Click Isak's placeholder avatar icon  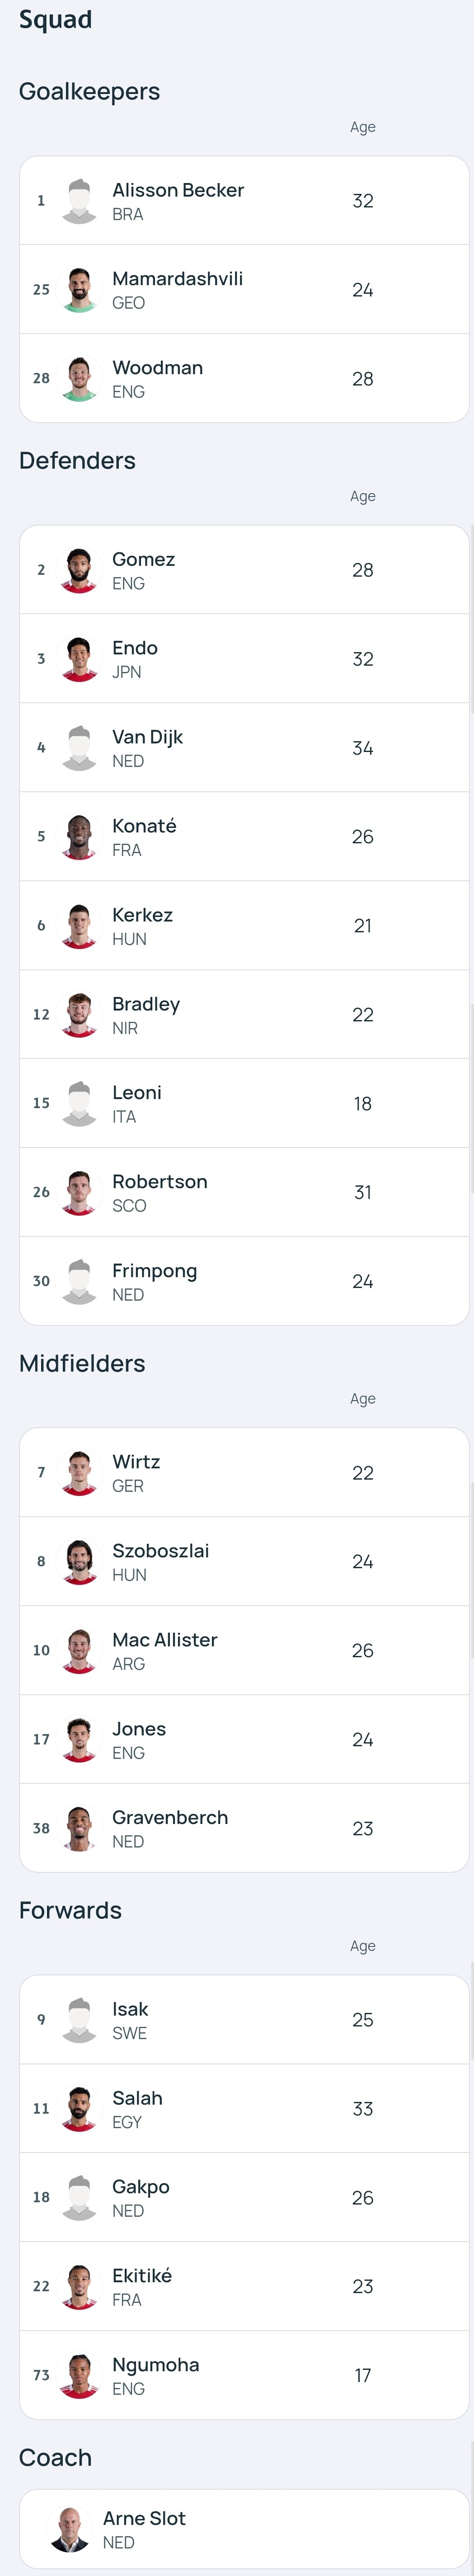(x=79, y=2020)
